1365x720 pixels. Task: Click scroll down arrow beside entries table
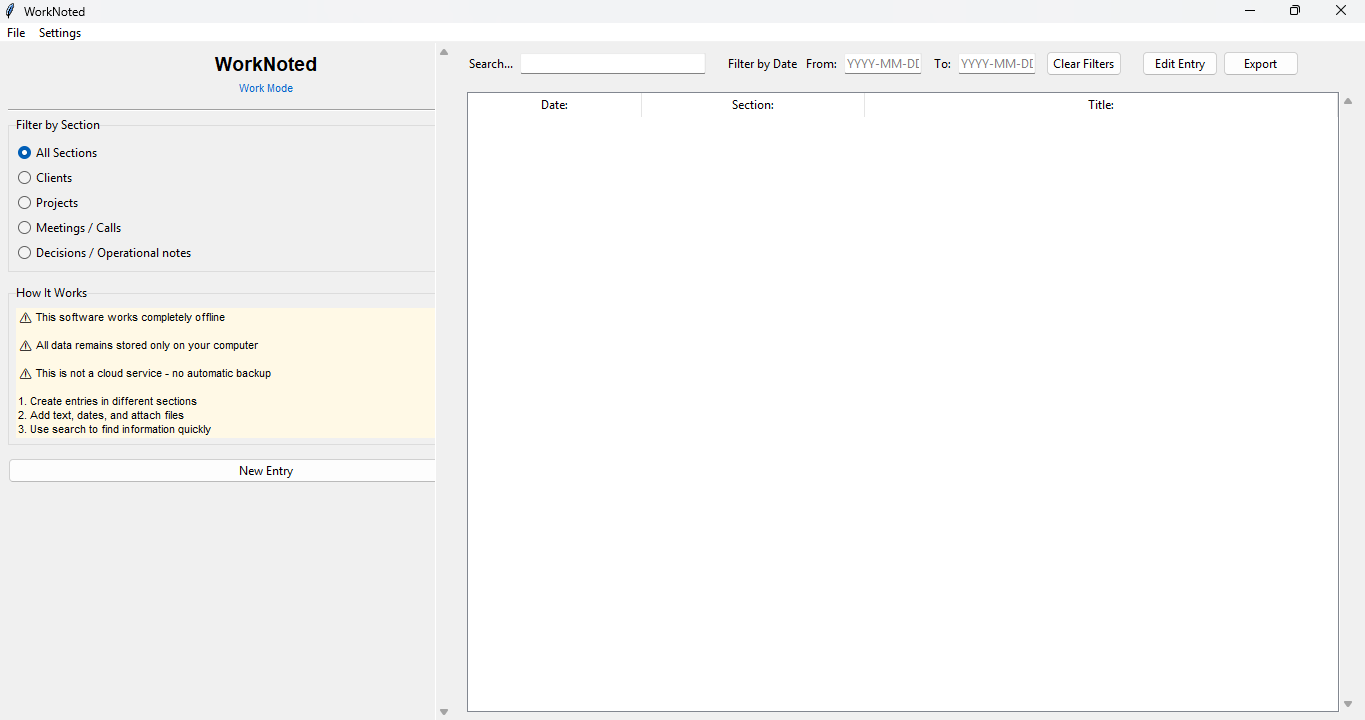(x=1348, y=704)
